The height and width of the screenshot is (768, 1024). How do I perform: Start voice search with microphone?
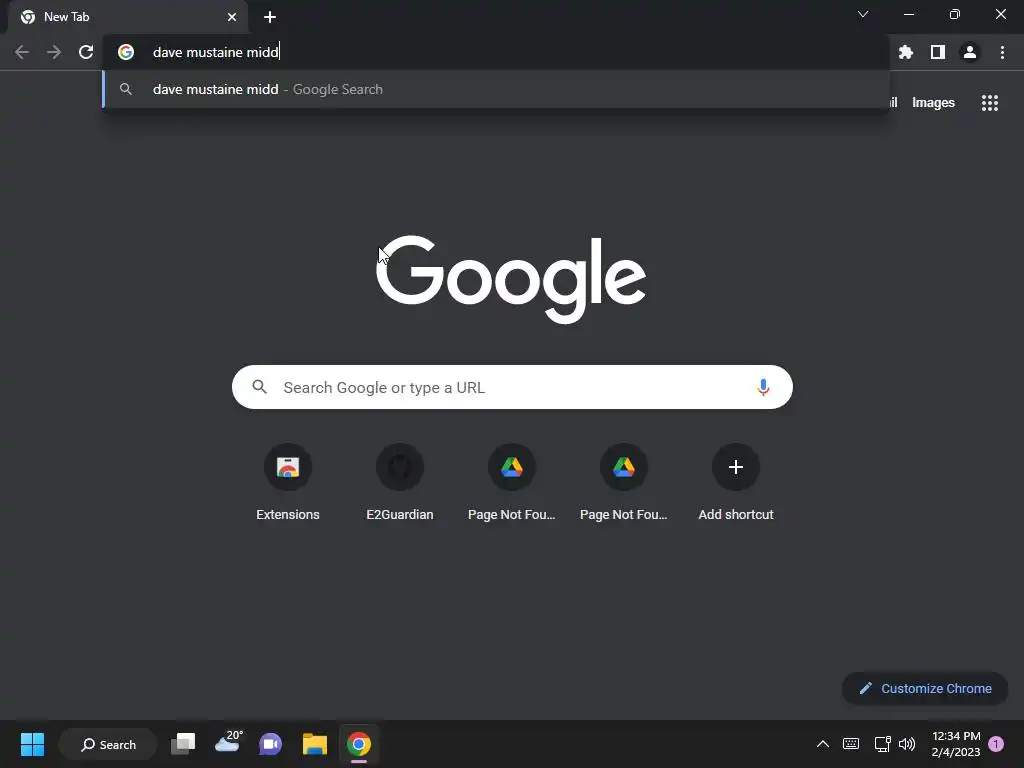click(x=763, y=387)
